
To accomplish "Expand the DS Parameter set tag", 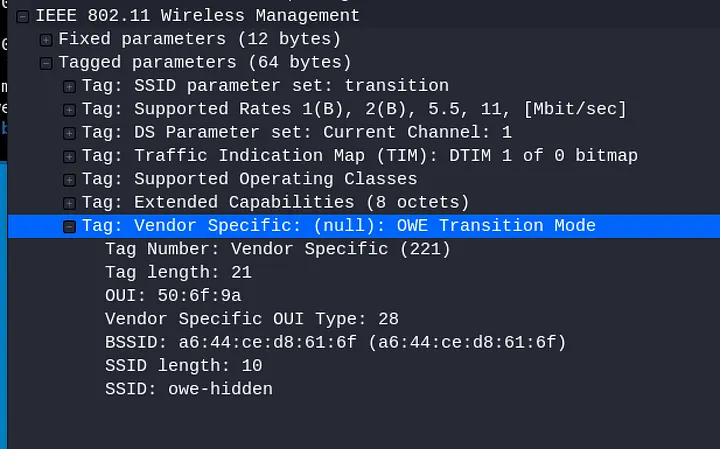I will 69,133.
